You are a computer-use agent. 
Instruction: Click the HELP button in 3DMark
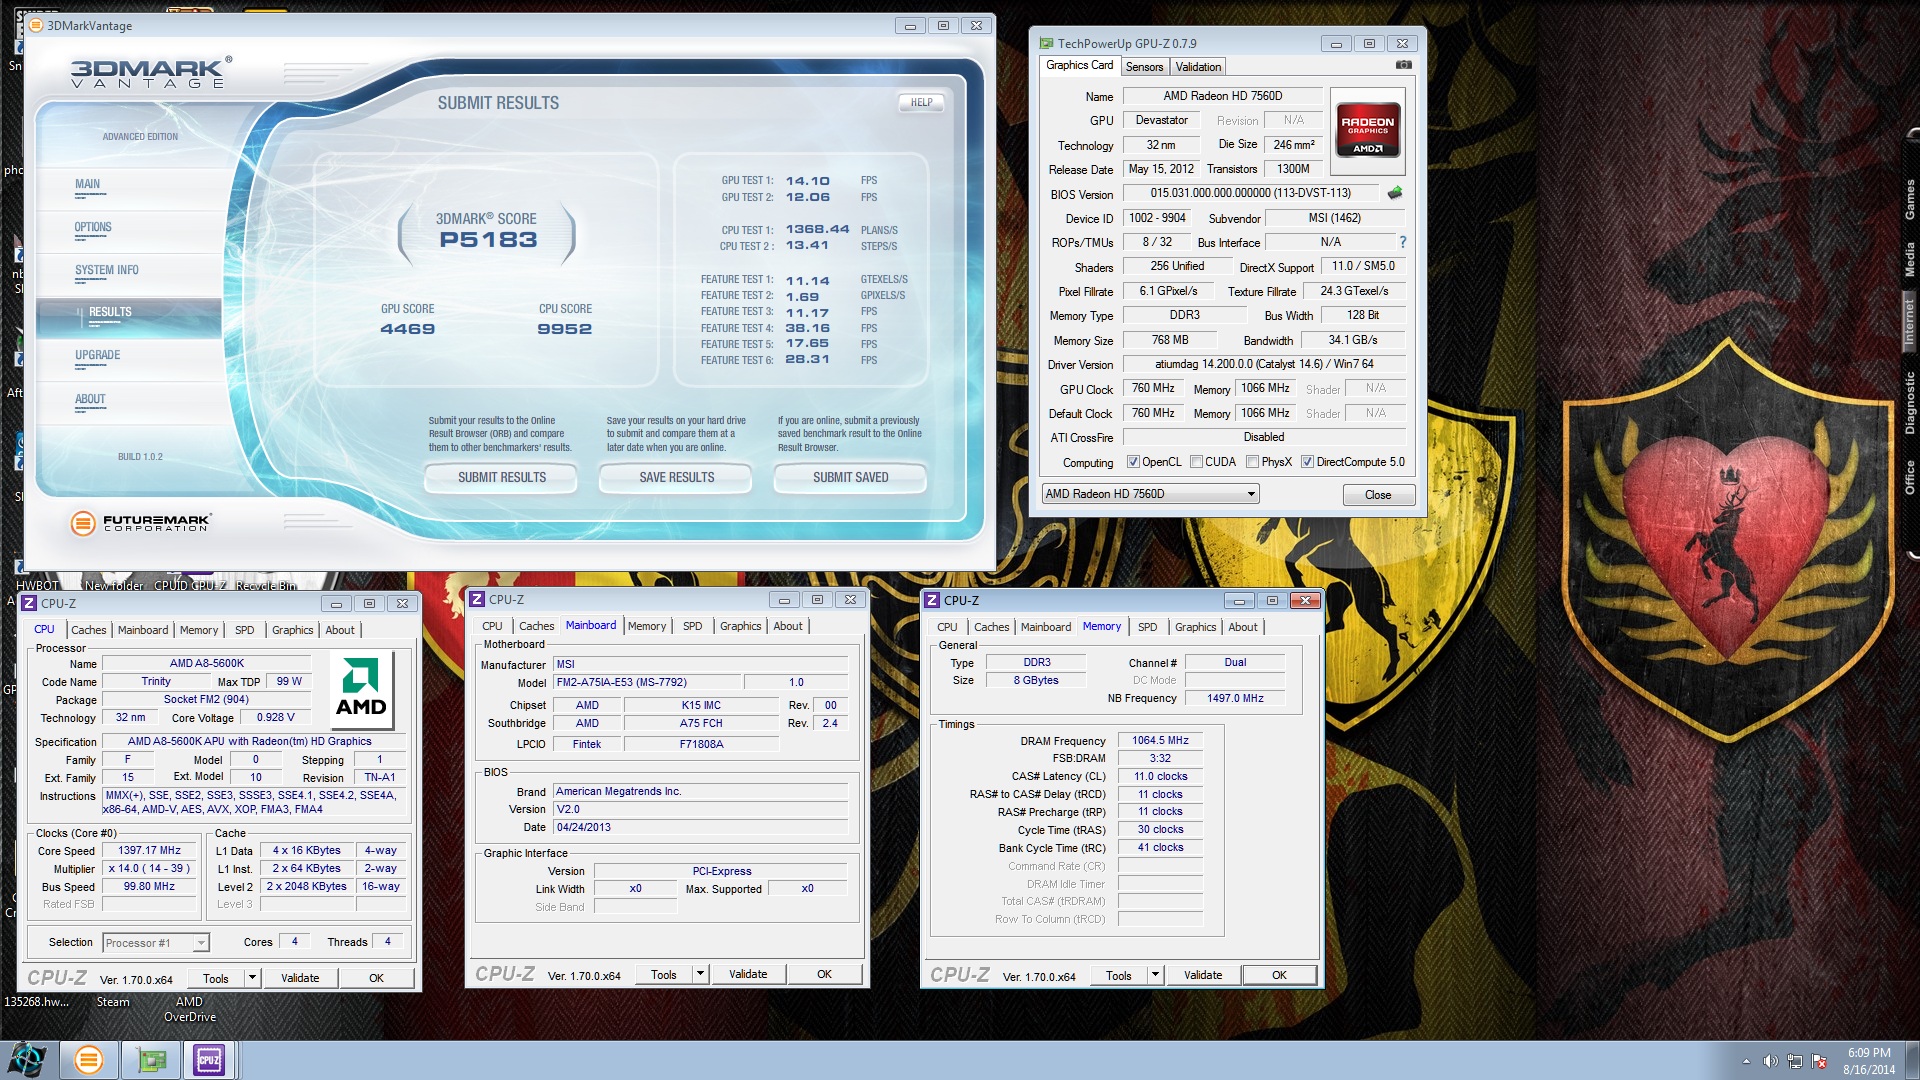(x=921, y=102)
